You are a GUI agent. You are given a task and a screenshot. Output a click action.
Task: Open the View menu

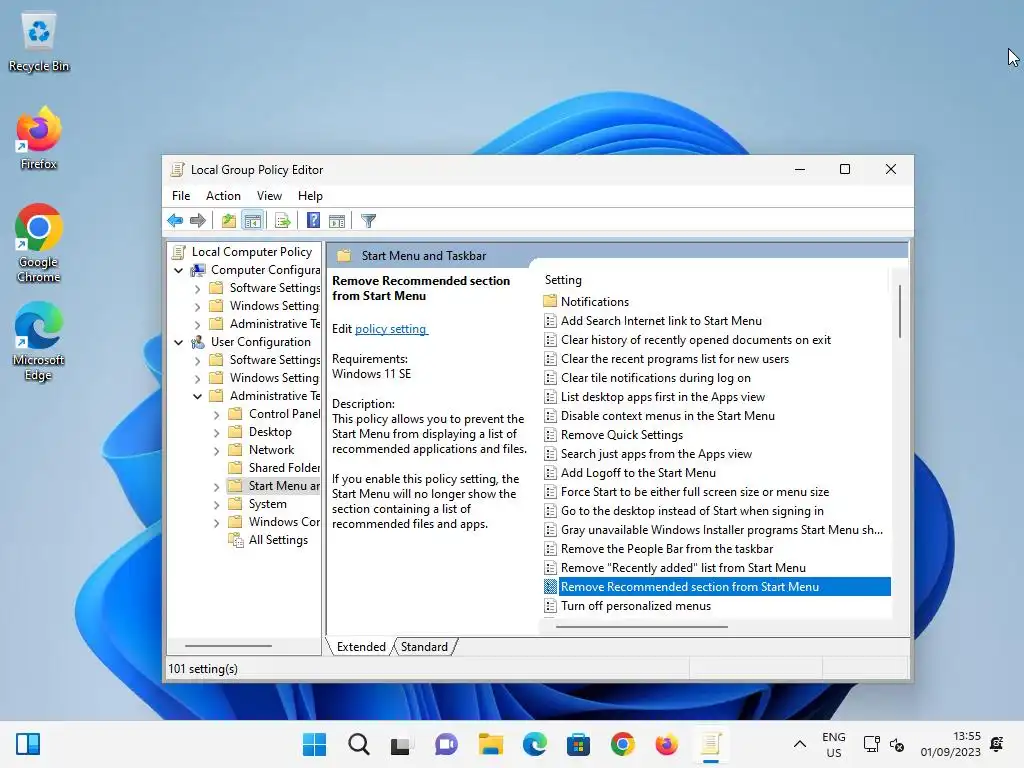(269, 196)
